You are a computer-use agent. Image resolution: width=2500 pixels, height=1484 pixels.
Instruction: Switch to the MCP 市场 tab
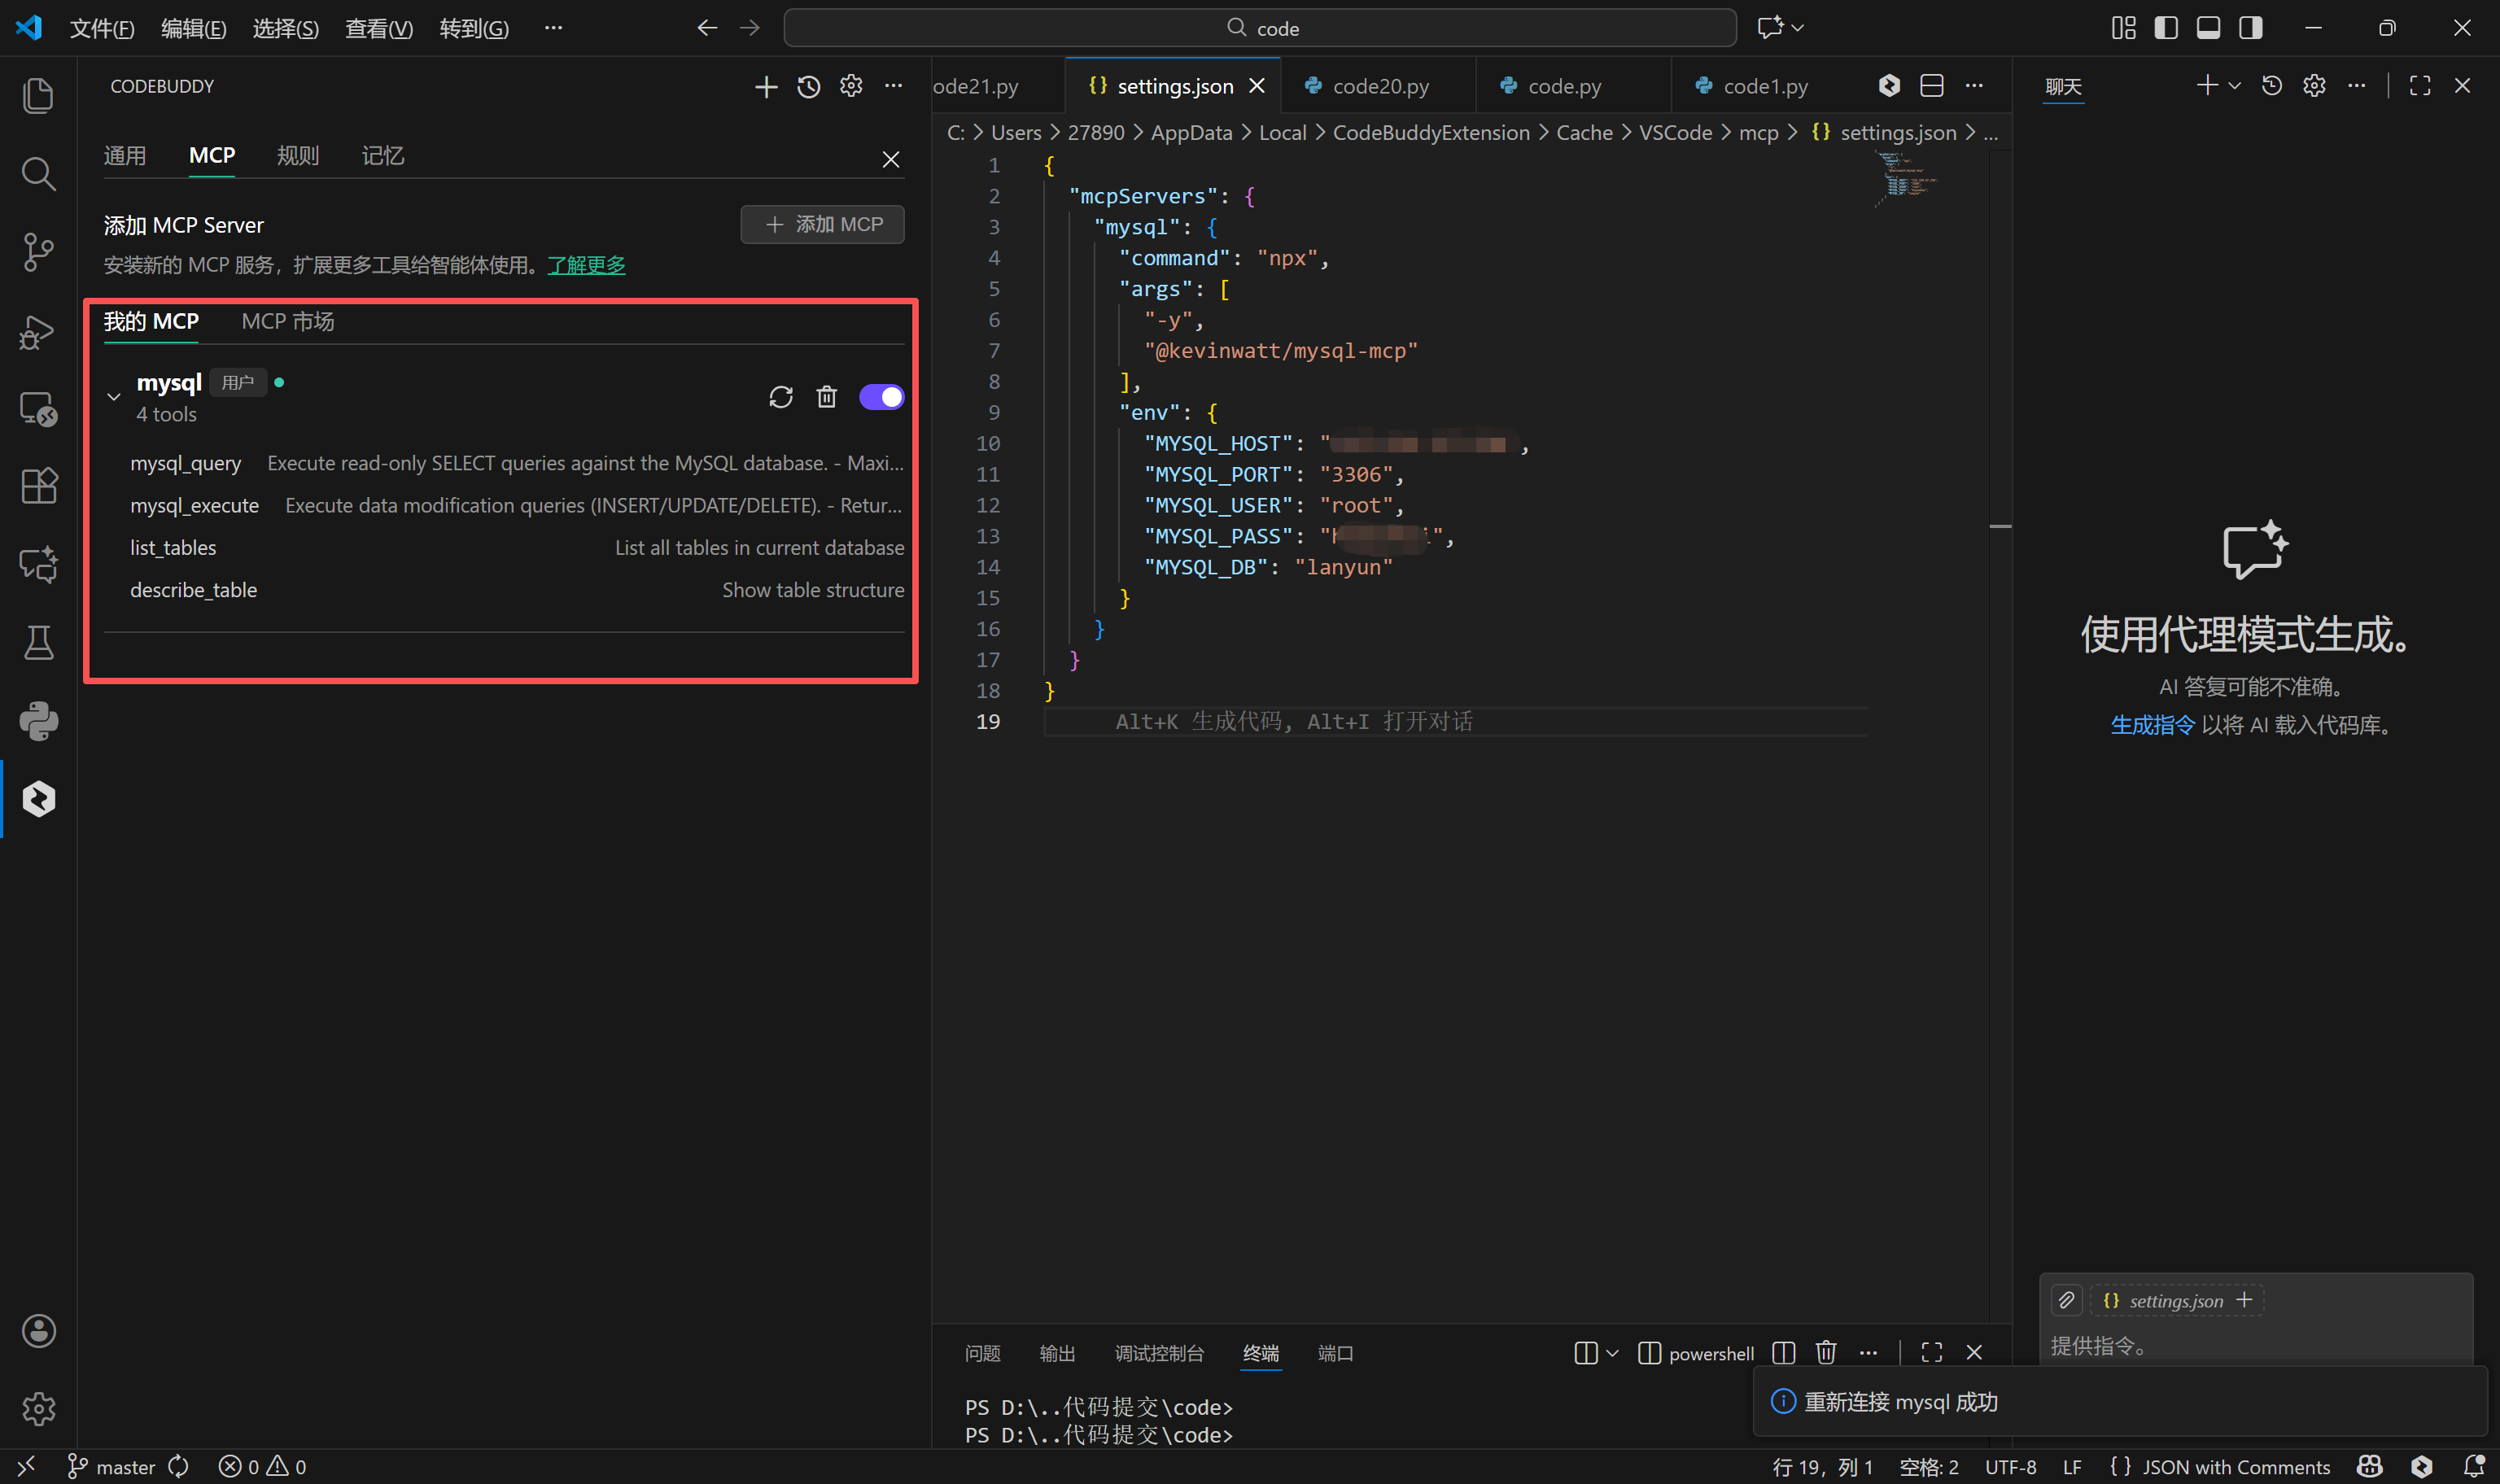pos(287,321)
